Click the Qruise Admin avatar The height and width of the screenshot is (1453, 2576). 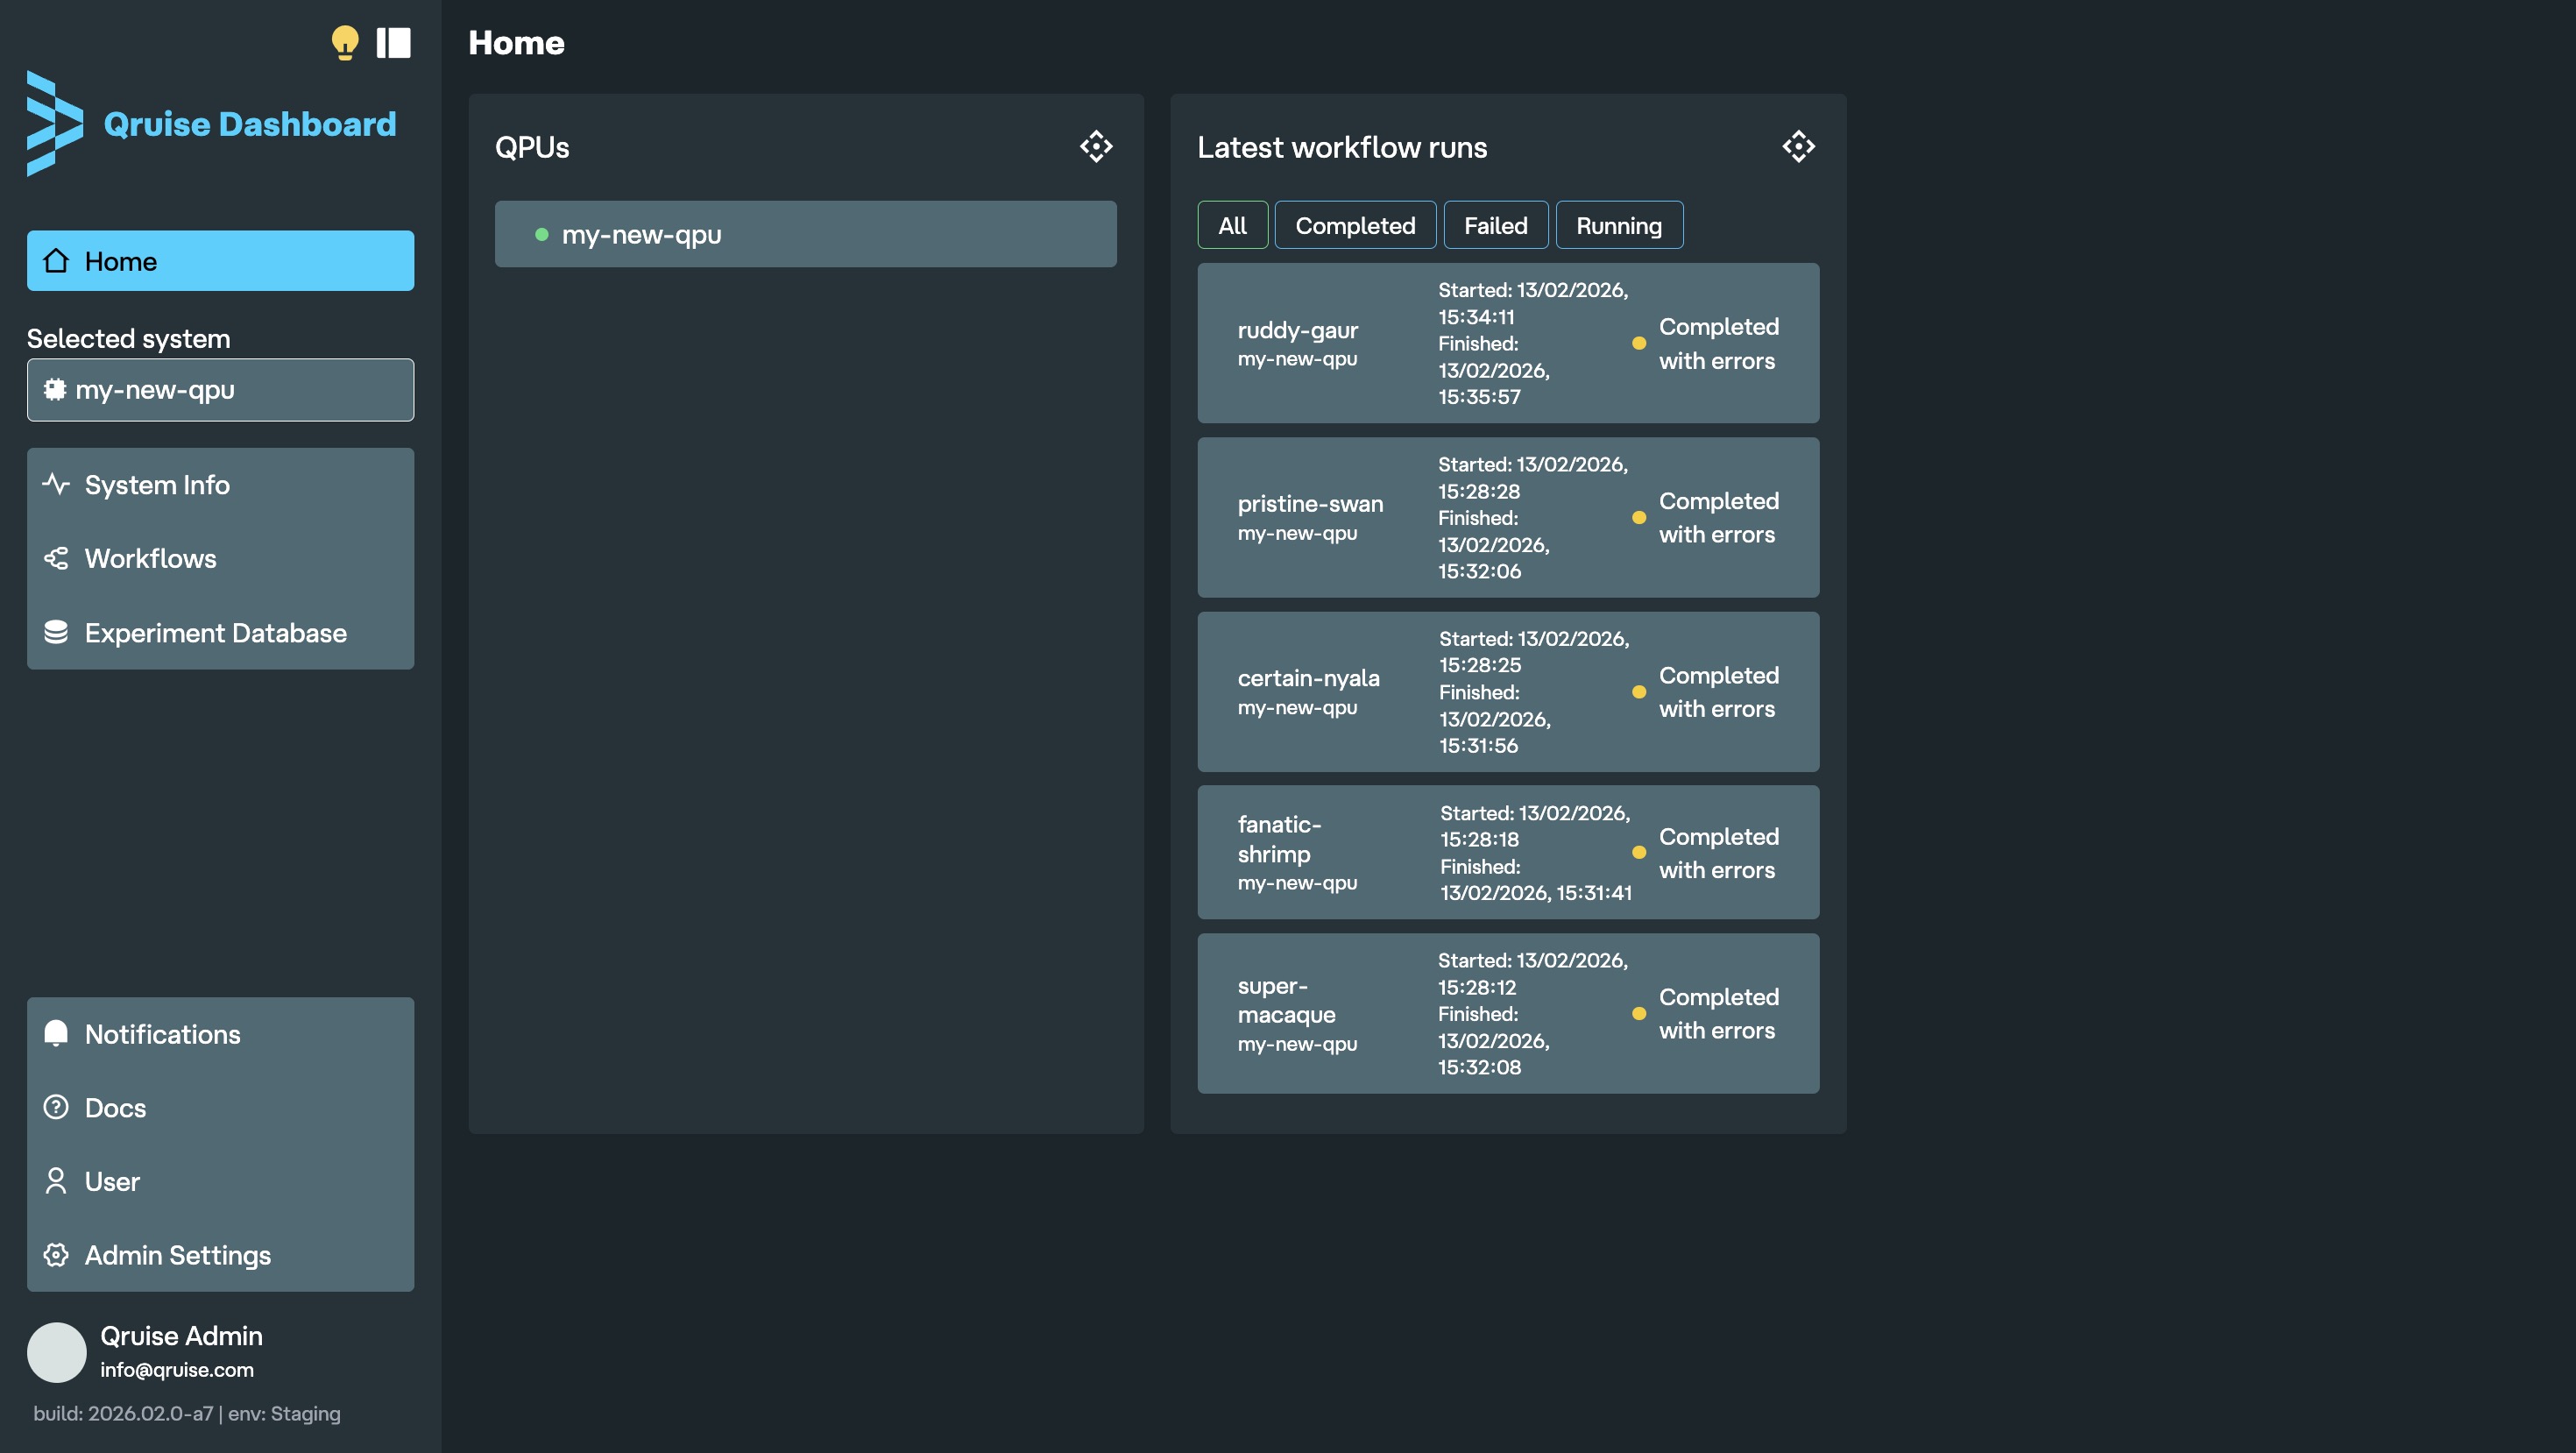pyautogui.click(x=56, y=1352)
